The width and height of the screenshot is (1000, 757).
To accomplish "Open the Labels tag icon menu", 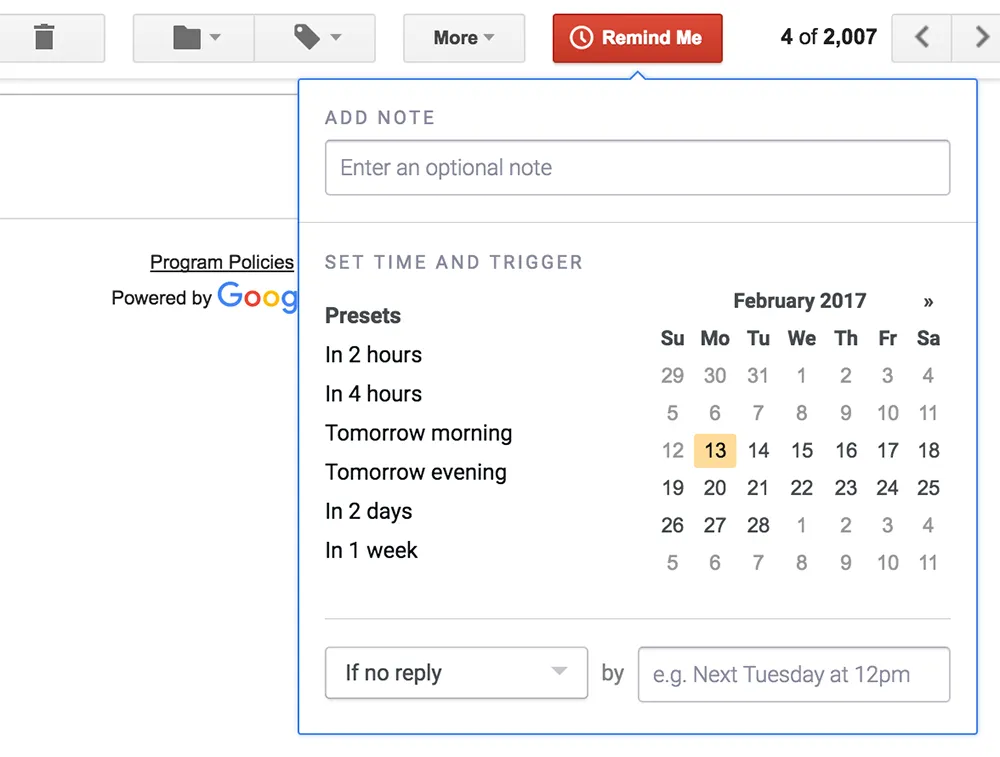I will click(x=314, y=38).
